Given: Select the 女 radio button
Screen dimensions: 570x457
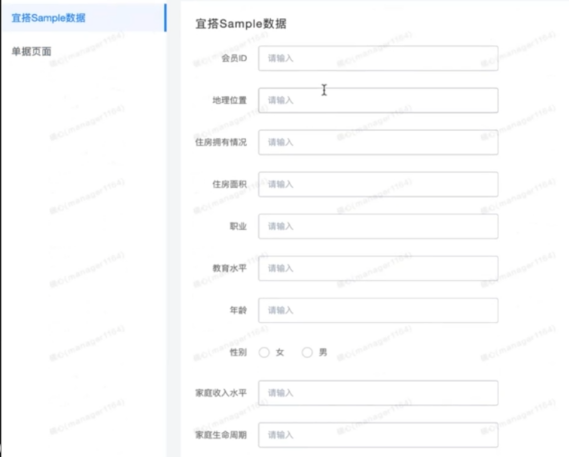Looking at the screenshot, I should tap(264, 352).
